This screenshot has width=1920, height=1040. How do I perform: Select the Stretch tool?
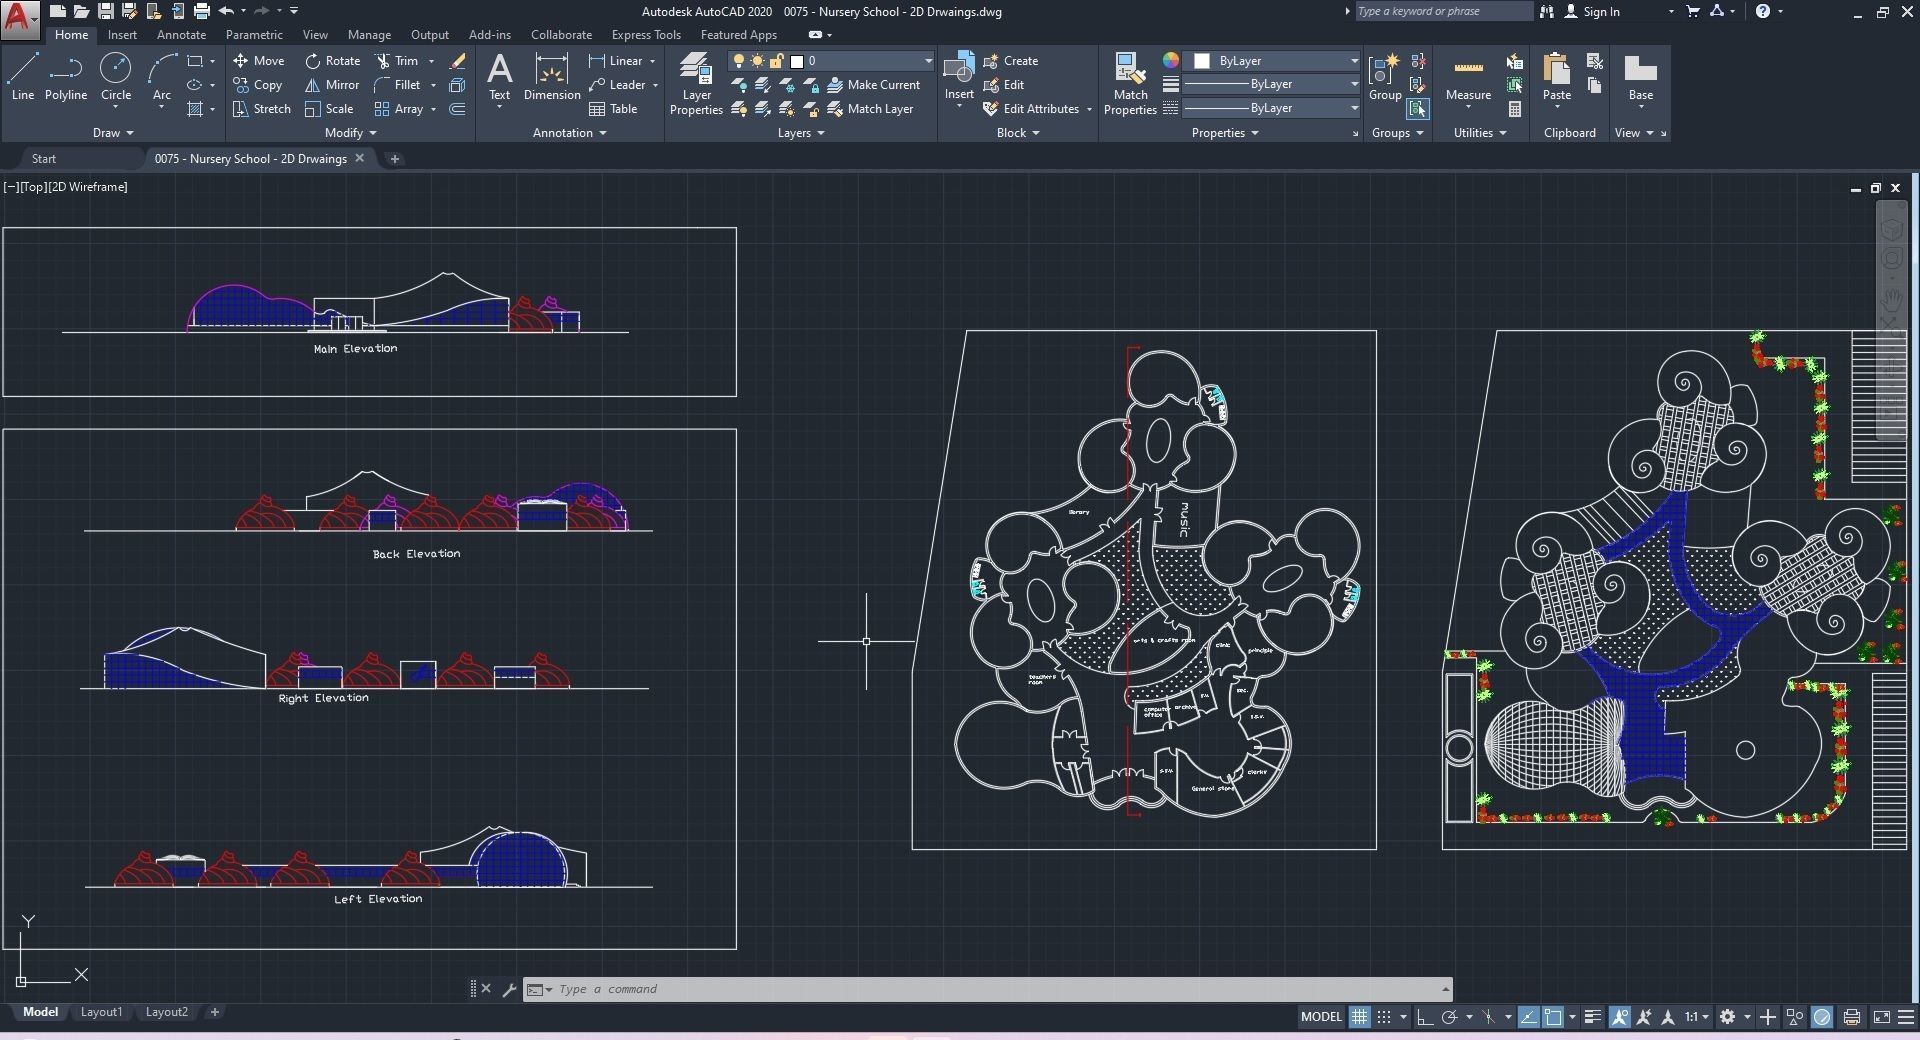pyautogui.click(x=262, y=109)
